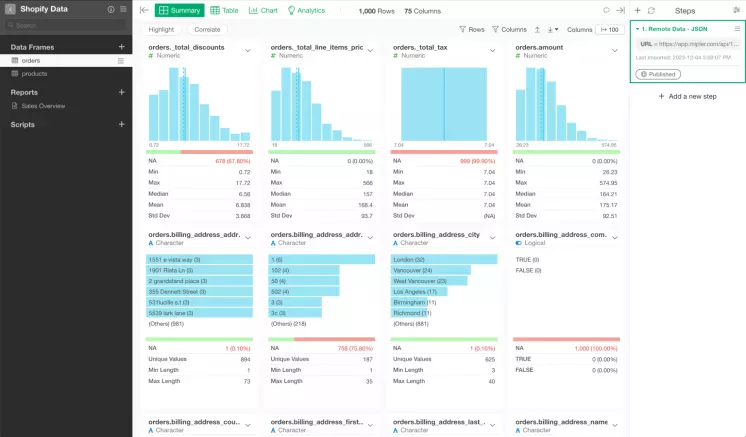The height and width of the screenshot is (437, 746).
Task: Select the West Vancouver (23) bar
Action: click(x=429, y=281)
